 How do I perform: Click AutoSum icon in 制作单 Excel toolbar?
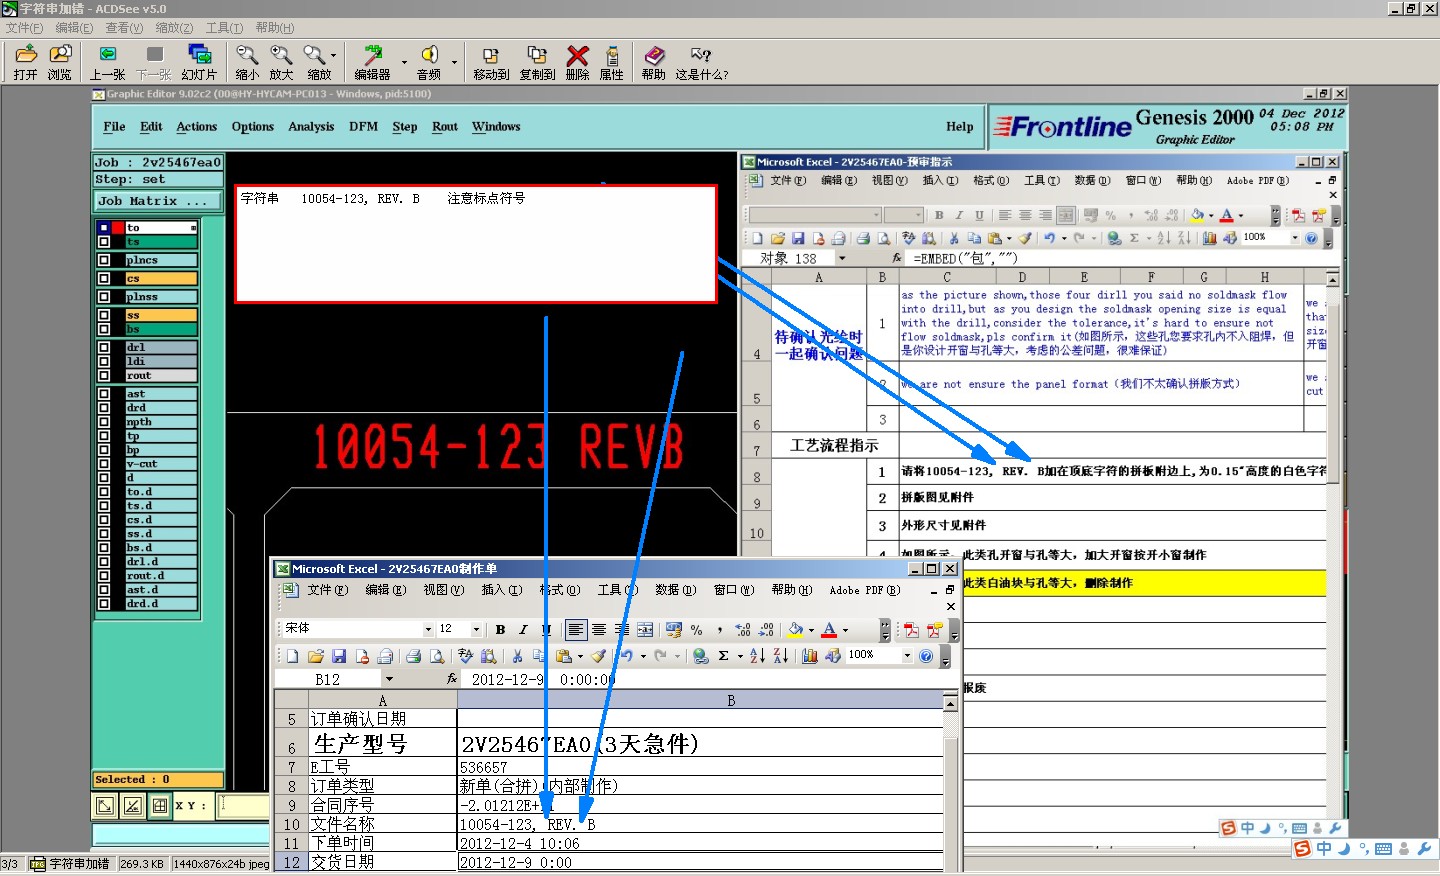(x=723, y=656)
